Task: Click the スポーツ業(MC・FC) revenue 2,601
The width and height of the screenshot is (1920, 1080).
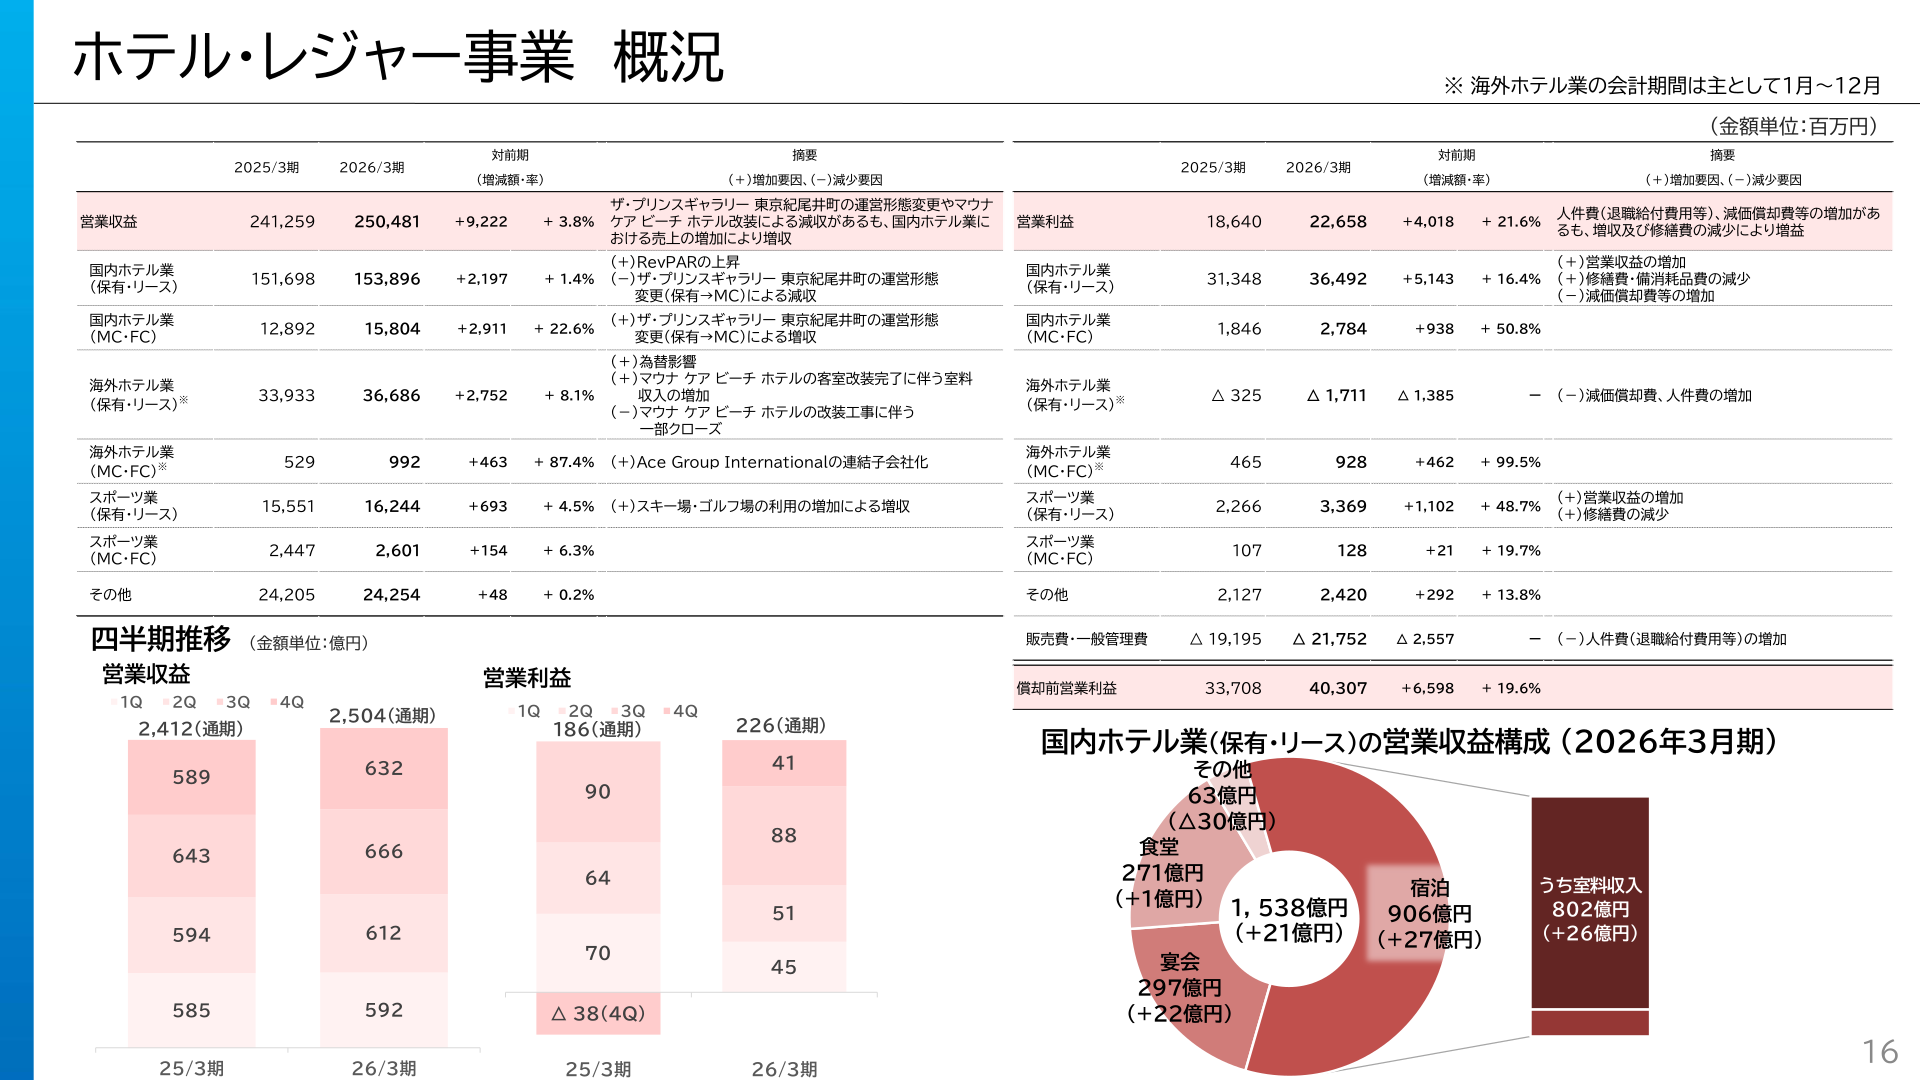Action: (397, 550)
